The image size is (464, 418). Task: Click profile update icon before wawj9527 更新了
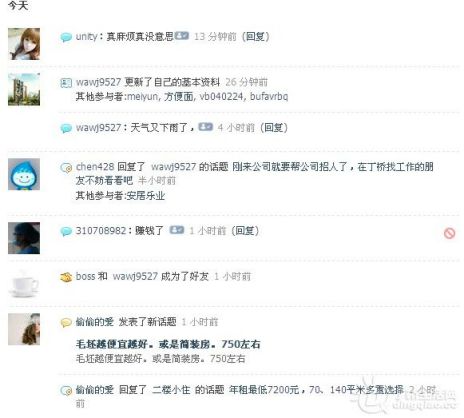point(66,82)
